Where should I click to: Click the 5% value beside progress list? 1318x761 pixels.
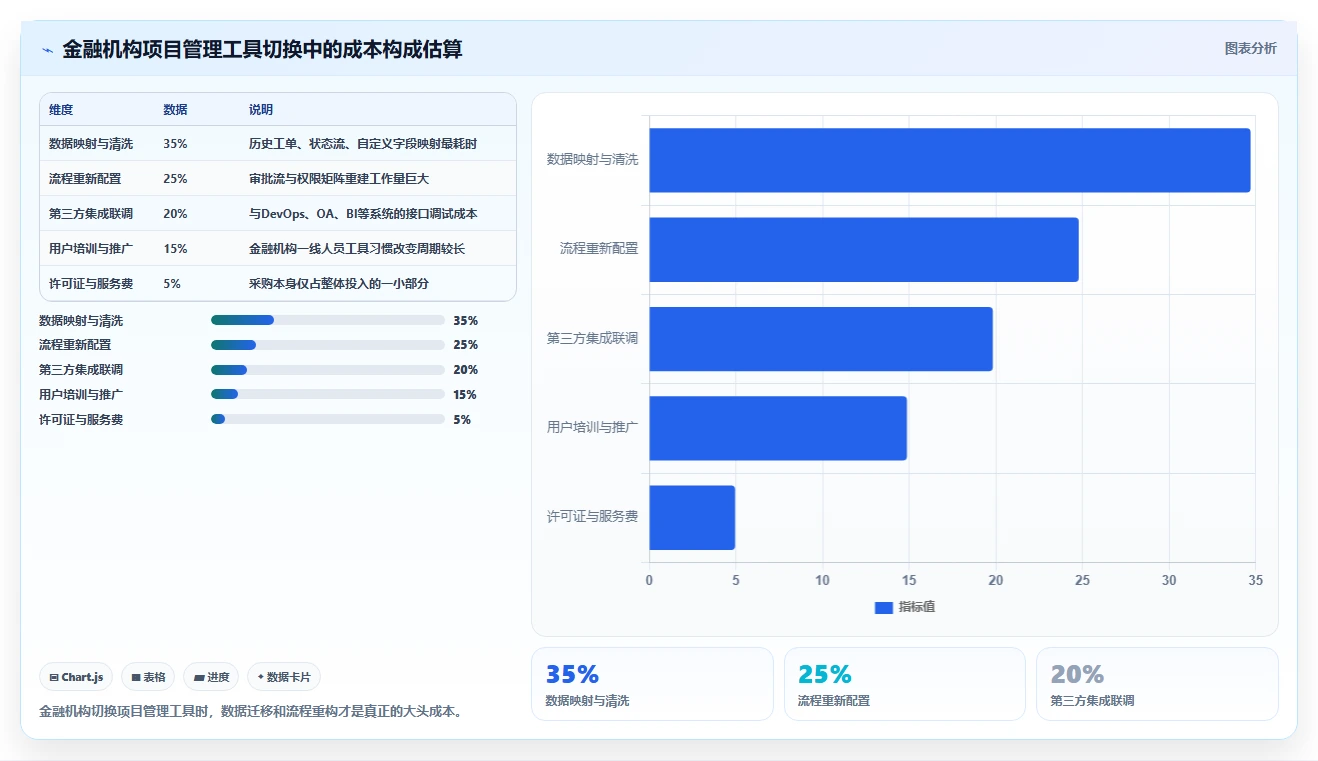[x=462, y=420]
